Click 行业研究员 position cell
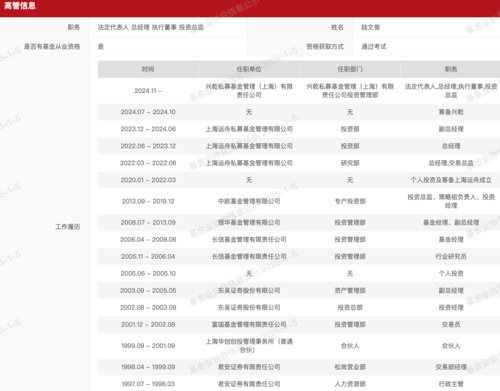Image resolution: width=500 pixels, height=391 pixels. click(451, 256)
